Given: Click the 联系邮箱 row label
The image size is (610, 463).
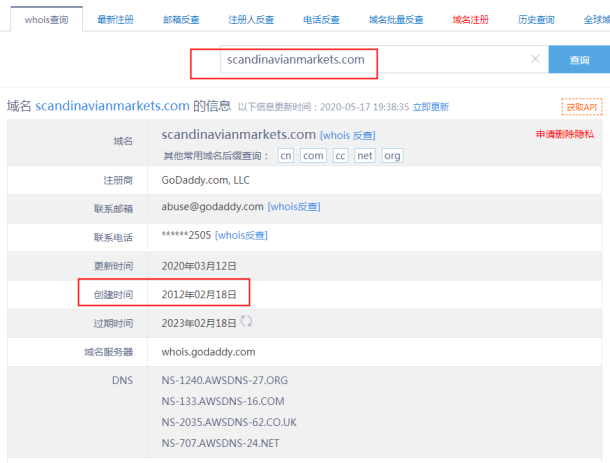Looking at the screenshot, I should click(113, 209).
